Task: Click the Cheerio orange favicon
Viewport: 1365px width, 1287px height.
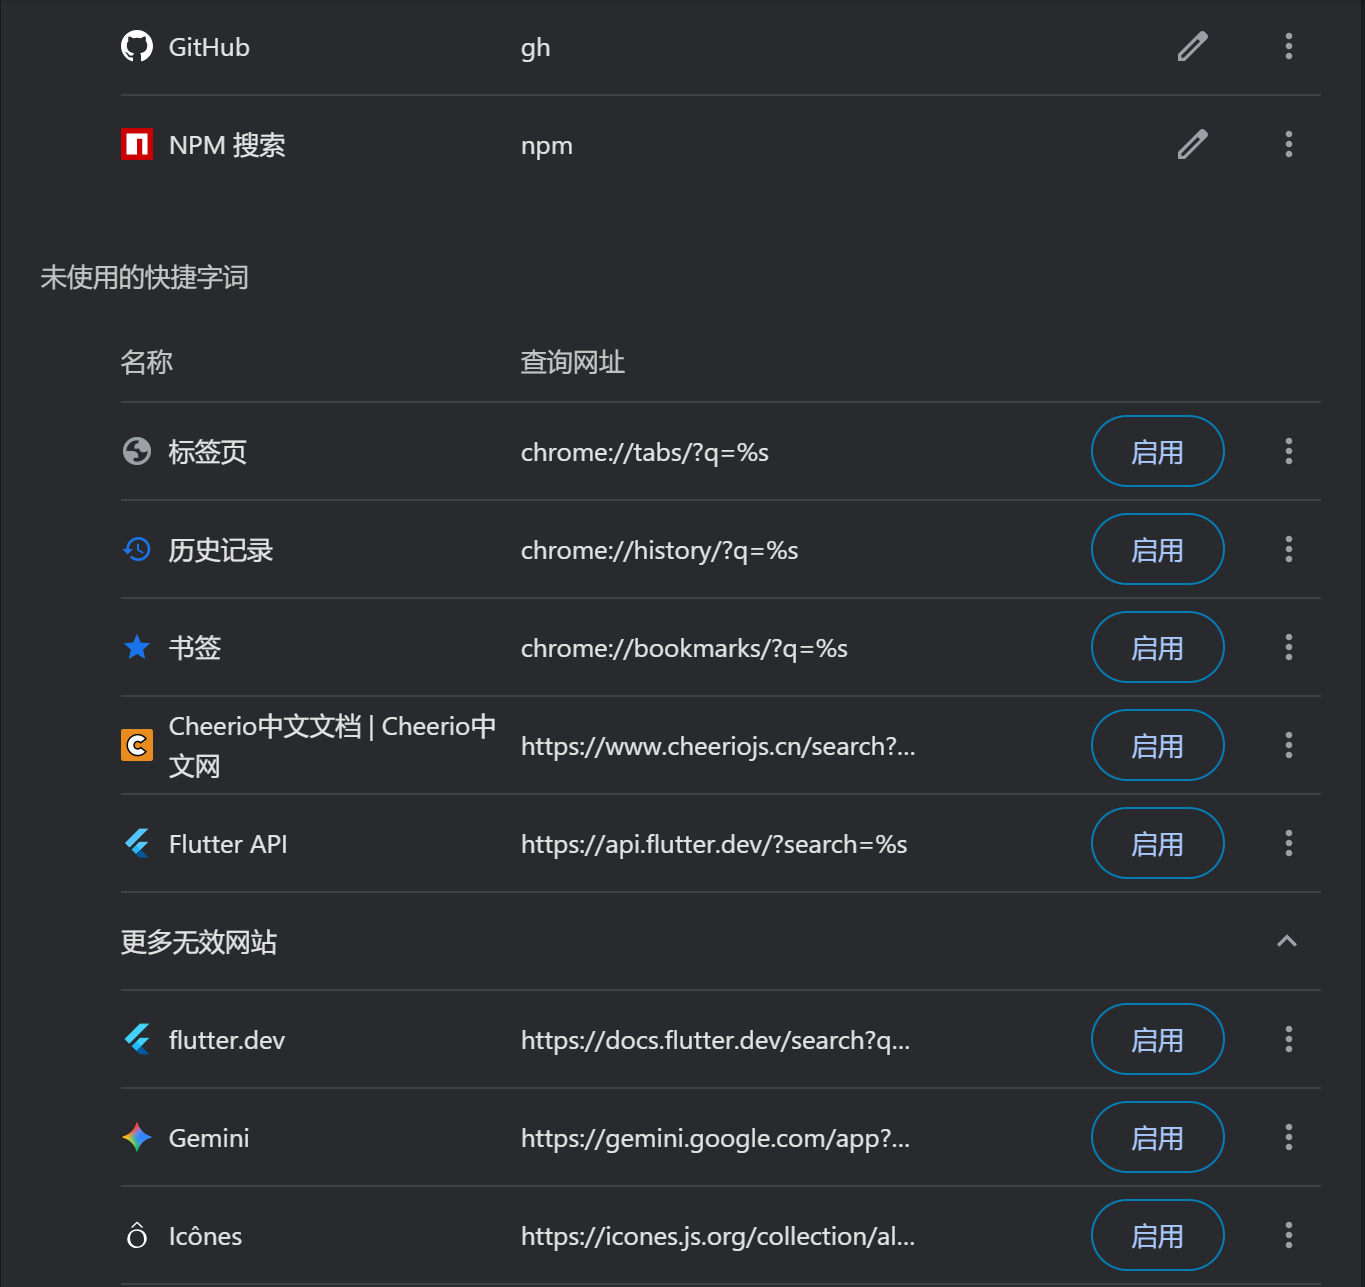Action: (137, 745)
